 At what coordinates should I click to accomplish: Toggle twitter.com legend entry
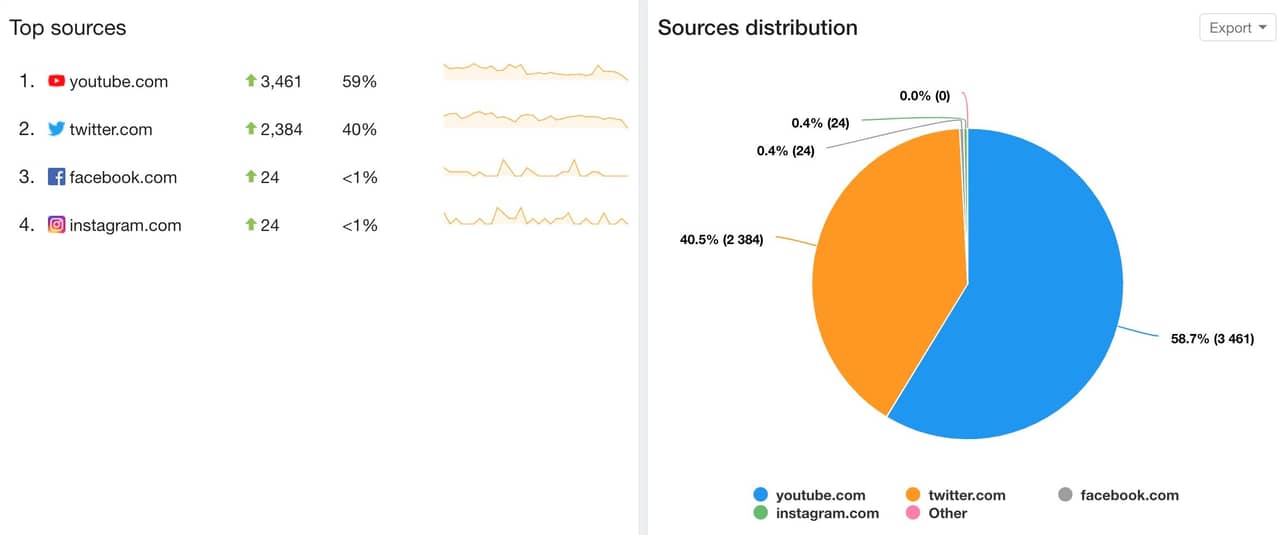coord(955,495)
